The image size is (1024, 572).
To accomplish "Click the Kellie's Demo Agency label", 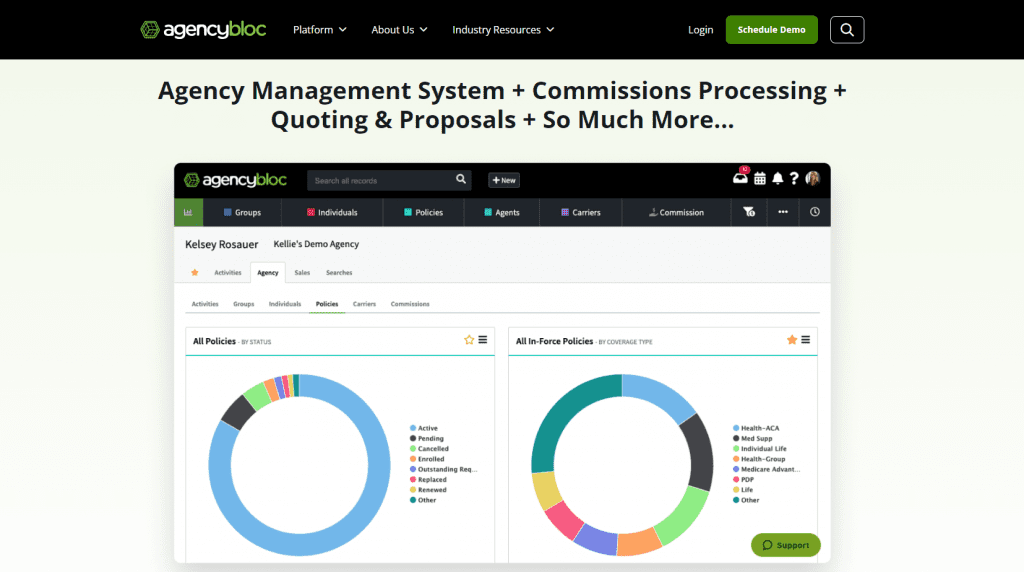I will pyautogui.click(x=316, y=244).
